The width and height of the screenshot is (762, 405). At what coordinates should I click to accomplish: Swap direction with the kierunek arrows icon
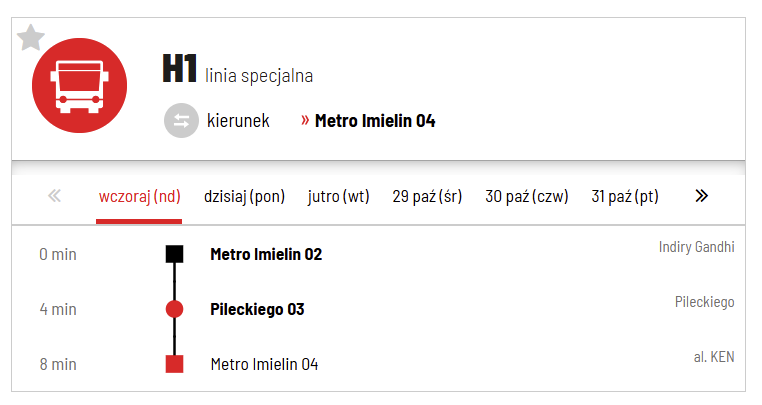coord(181,121)
